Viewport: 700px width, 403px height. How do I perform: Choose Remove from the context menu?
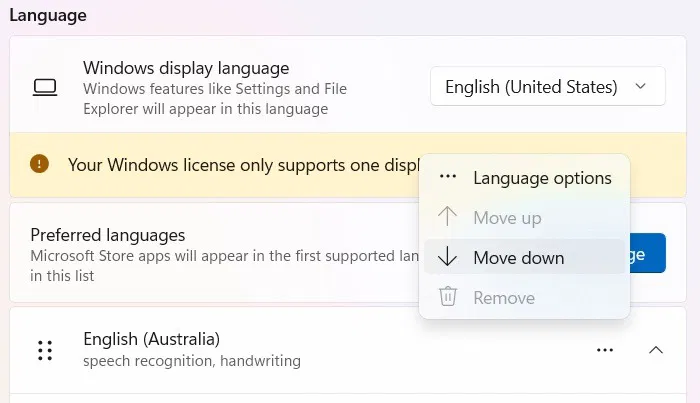tap(504, 297)
